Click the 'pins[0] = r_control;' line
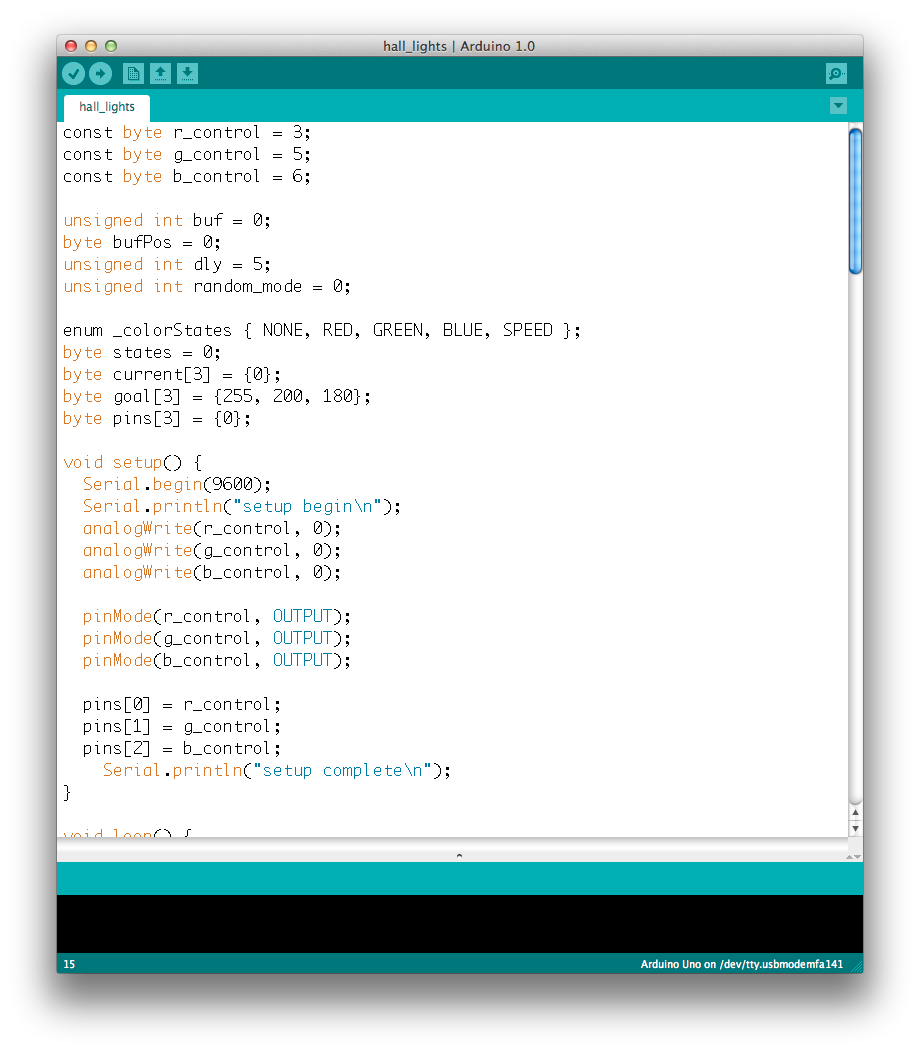 point(182,704)
